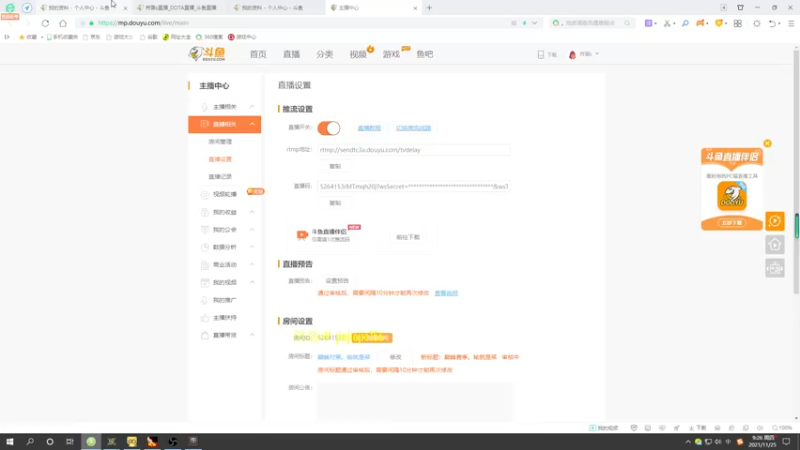The width and height of the screenshot is (800, 450).
Task: Toggle the 直播开关 live switch
Action: click(x=329, y=128)
